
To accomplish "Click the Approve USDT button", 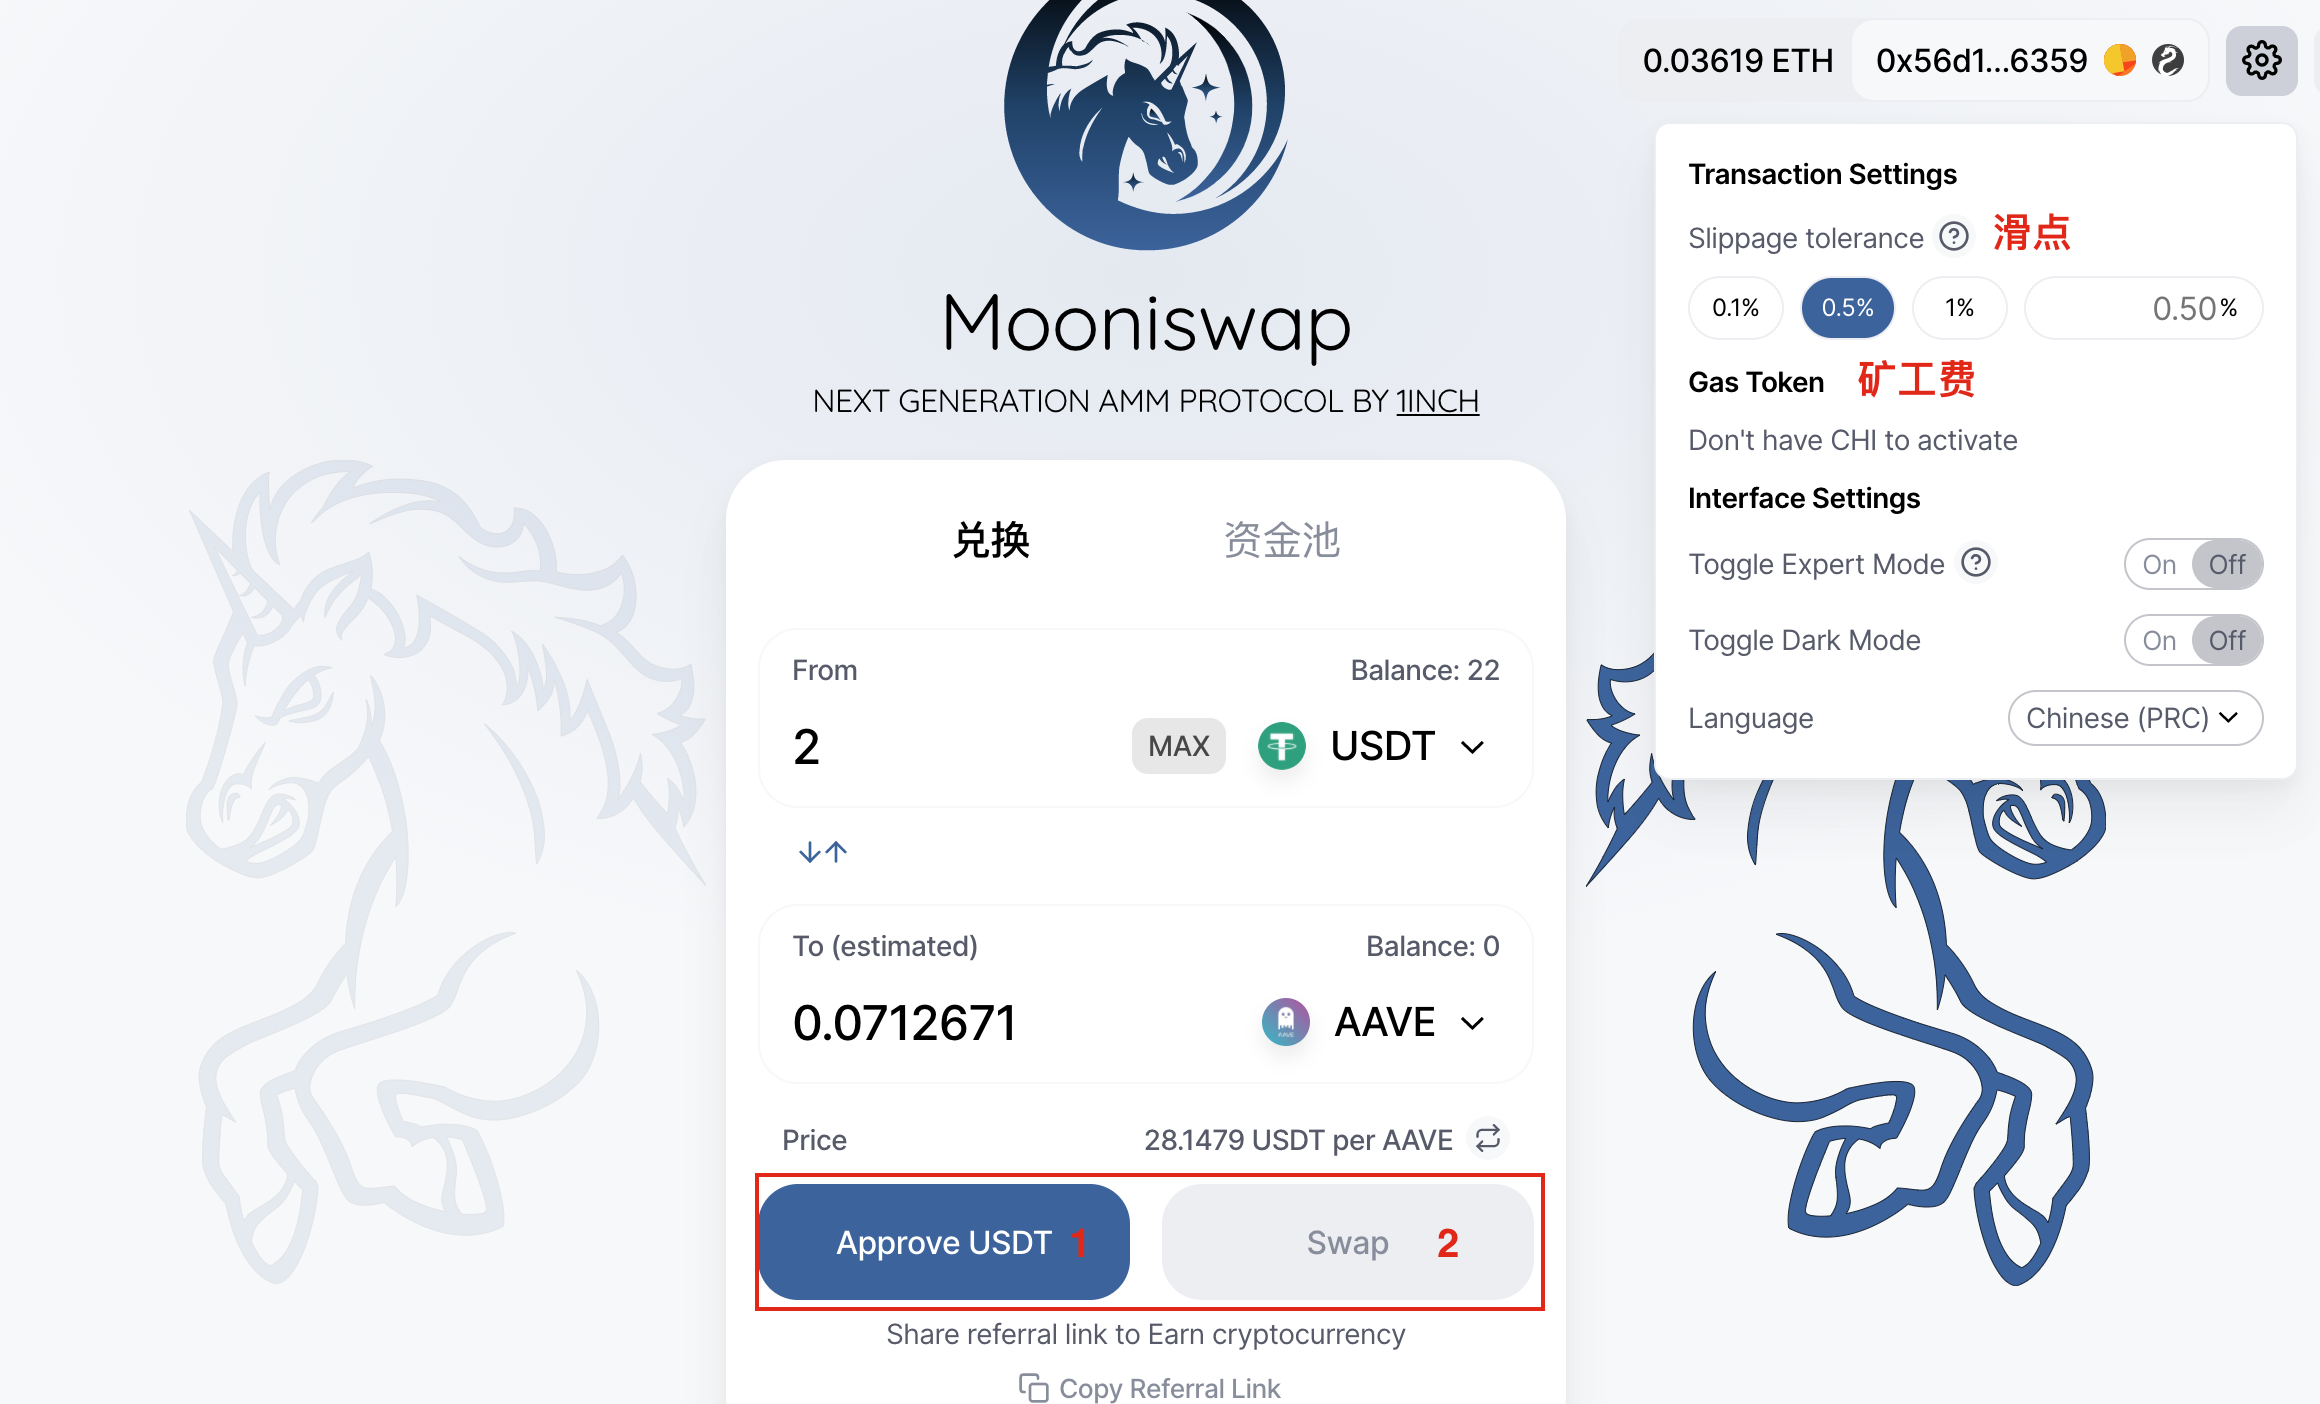I will click(944, 1242).
